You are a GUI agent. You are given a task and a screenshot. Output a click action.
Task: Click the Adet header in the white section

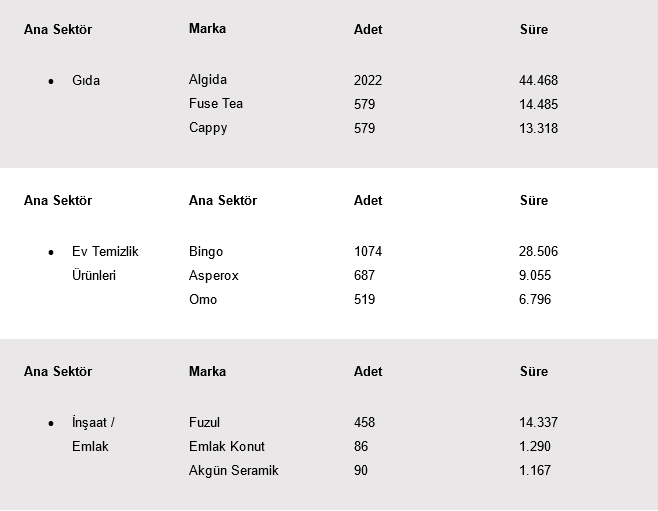coord(368,200)
